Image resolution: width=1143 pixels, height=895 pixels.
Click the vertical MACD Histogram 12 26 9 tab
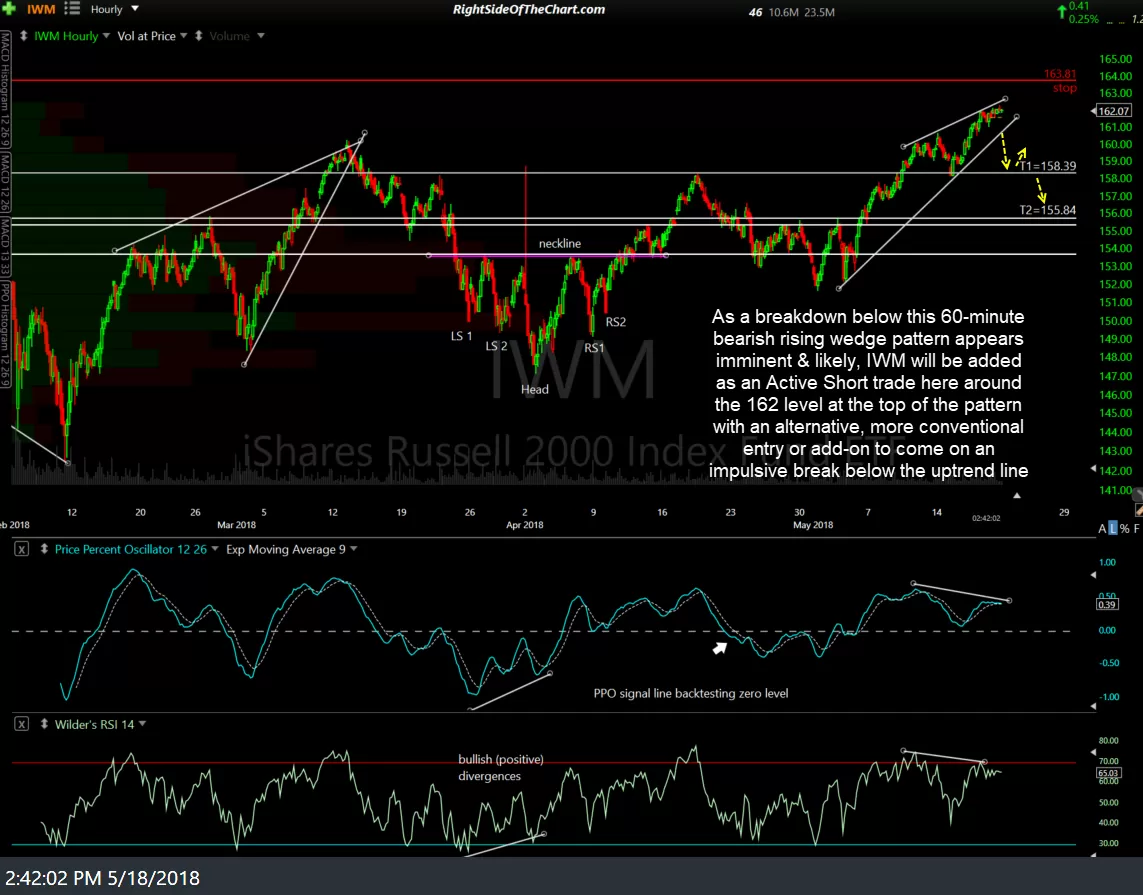pyautogui.click(x=5, y=89)
